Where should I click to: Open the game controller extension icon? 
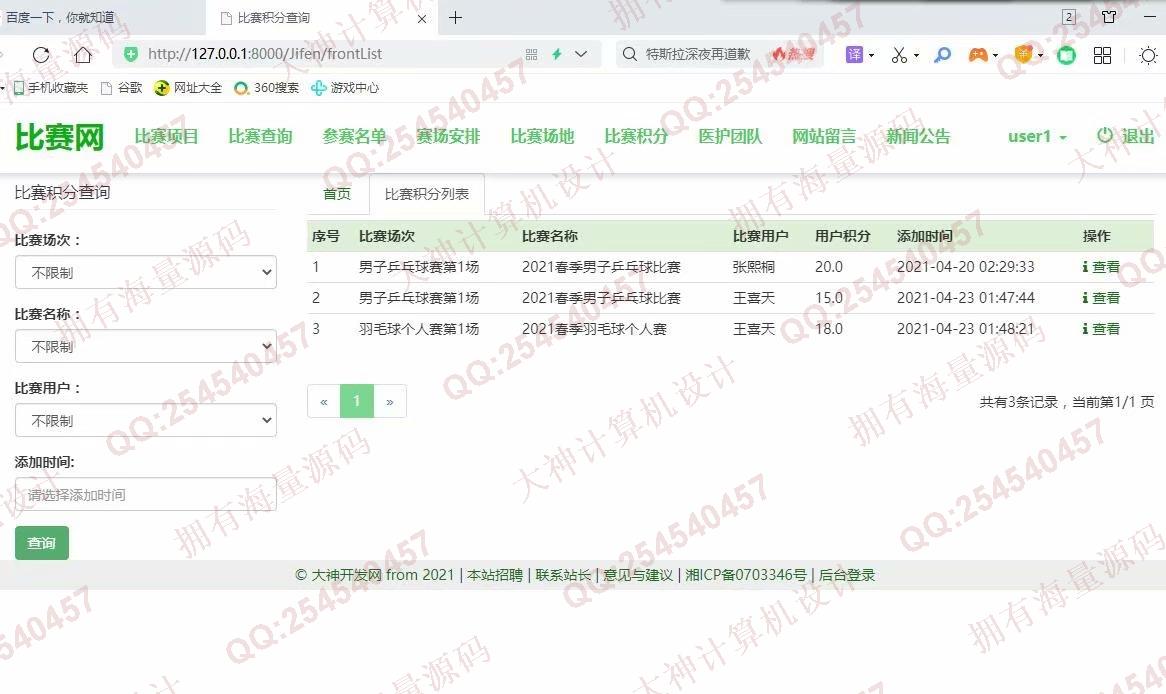pyautogui.click(x=978, y=54)
